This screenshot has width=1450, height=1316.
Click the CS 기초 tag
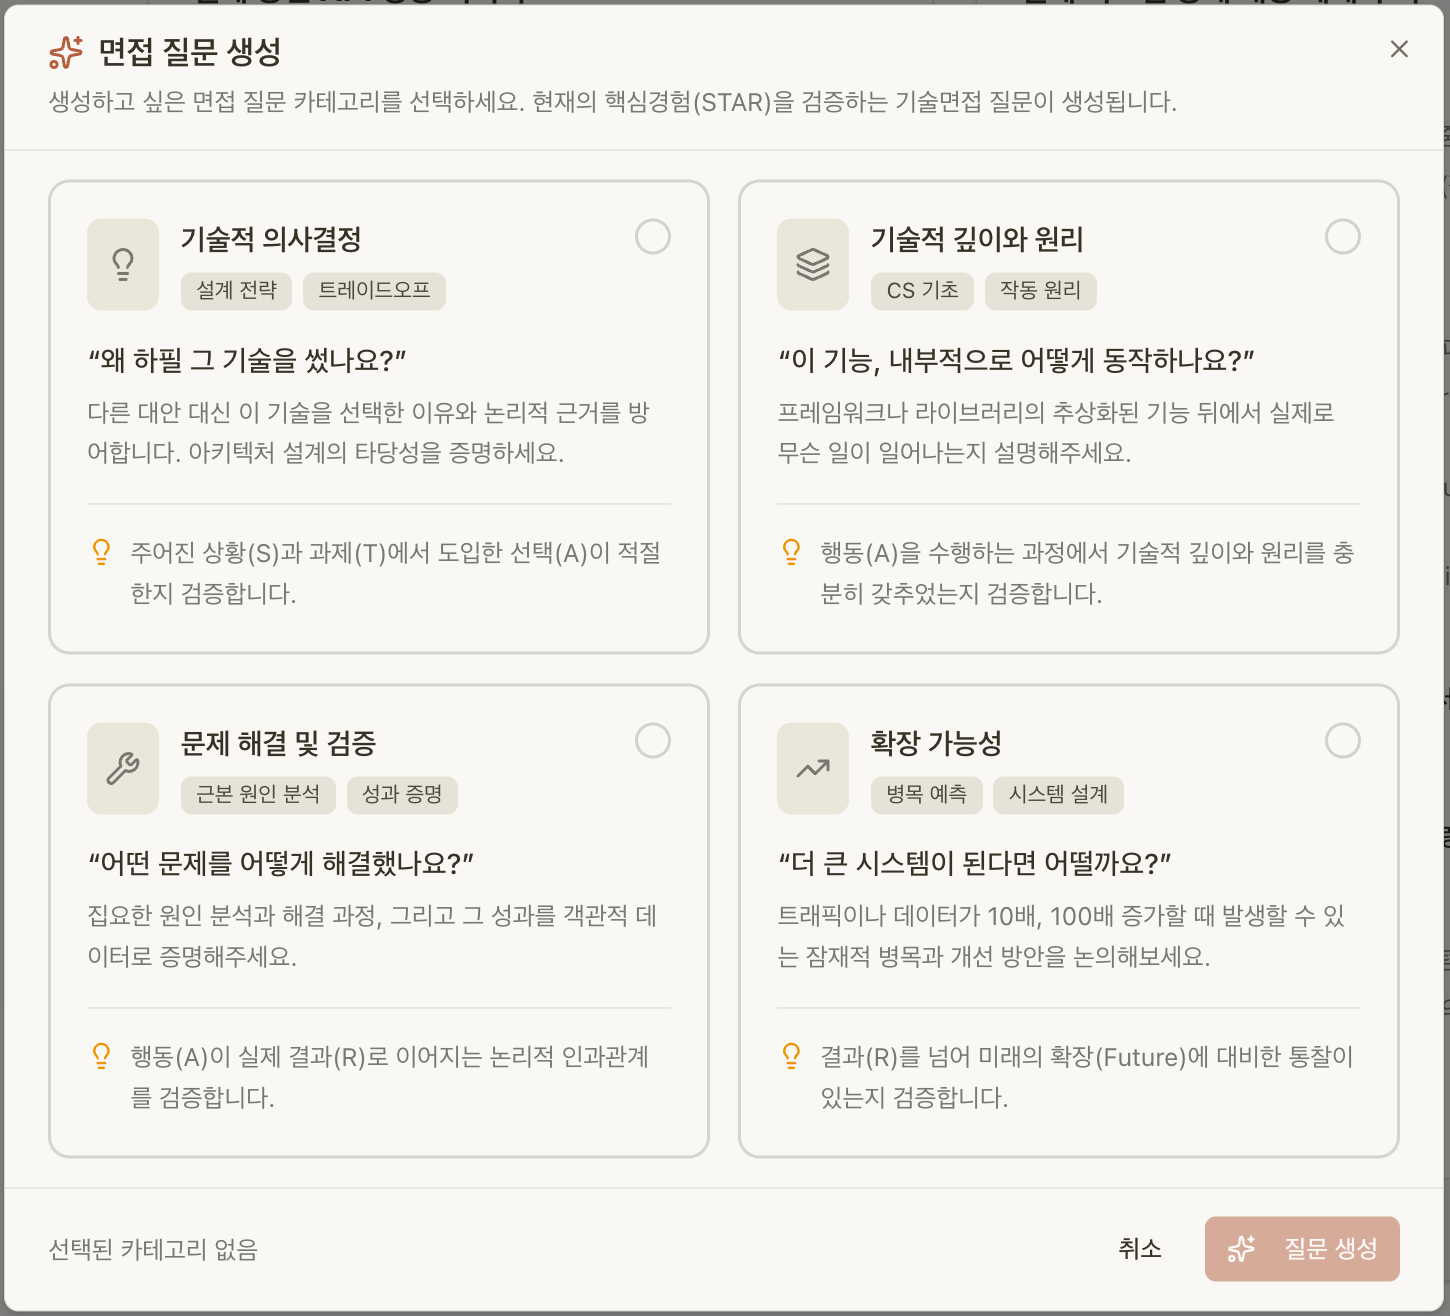tap(922, 291)
